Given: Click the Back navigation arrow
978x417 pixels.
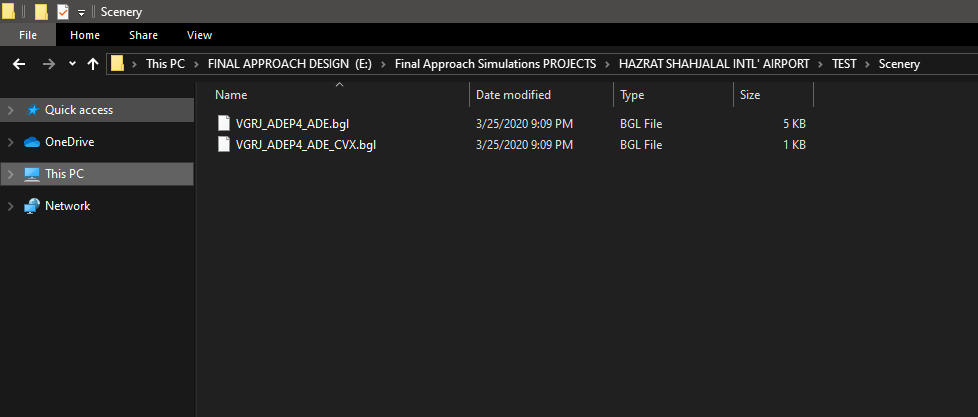Looking at the screenshot, I should click(20, 64).
